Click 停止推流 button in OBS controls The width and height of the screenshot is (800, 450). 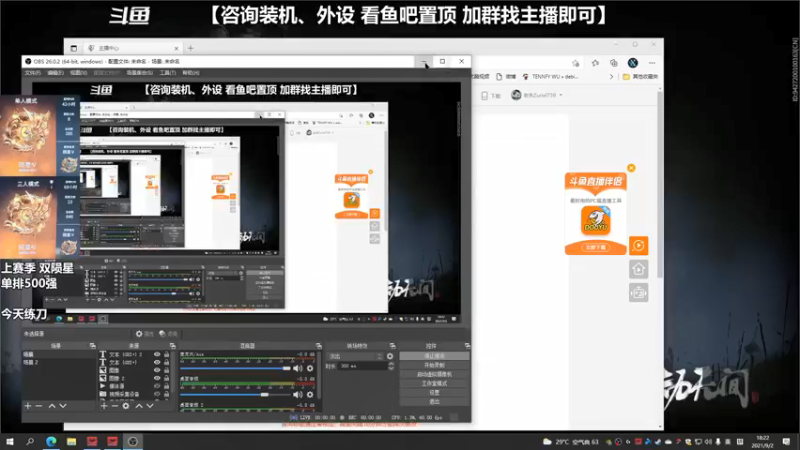point(434,356)
